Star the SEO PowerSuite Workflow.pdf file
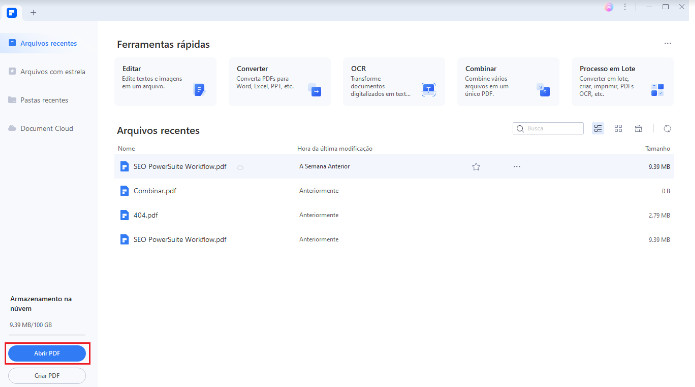Screen dimensions: 695x387 476,167
